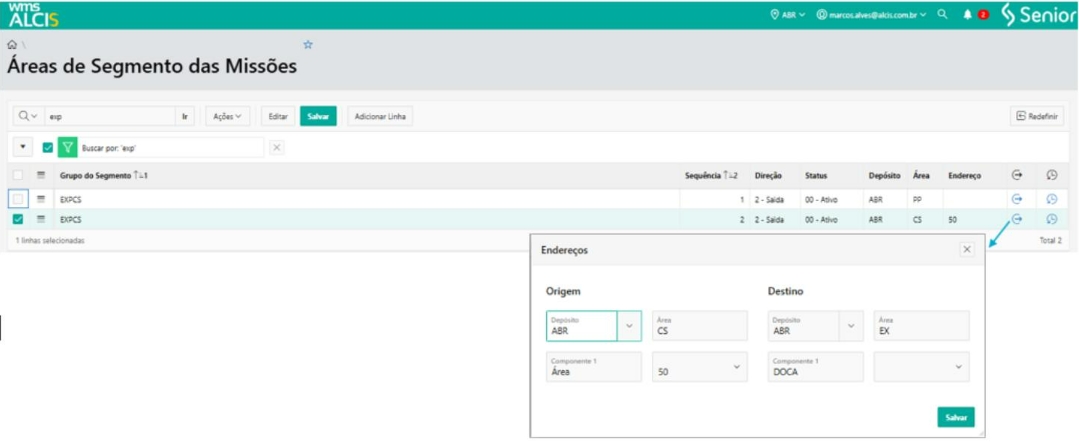Click Origem Depósito field with ABR
1079x442 pixels.
tap(581, 326)
